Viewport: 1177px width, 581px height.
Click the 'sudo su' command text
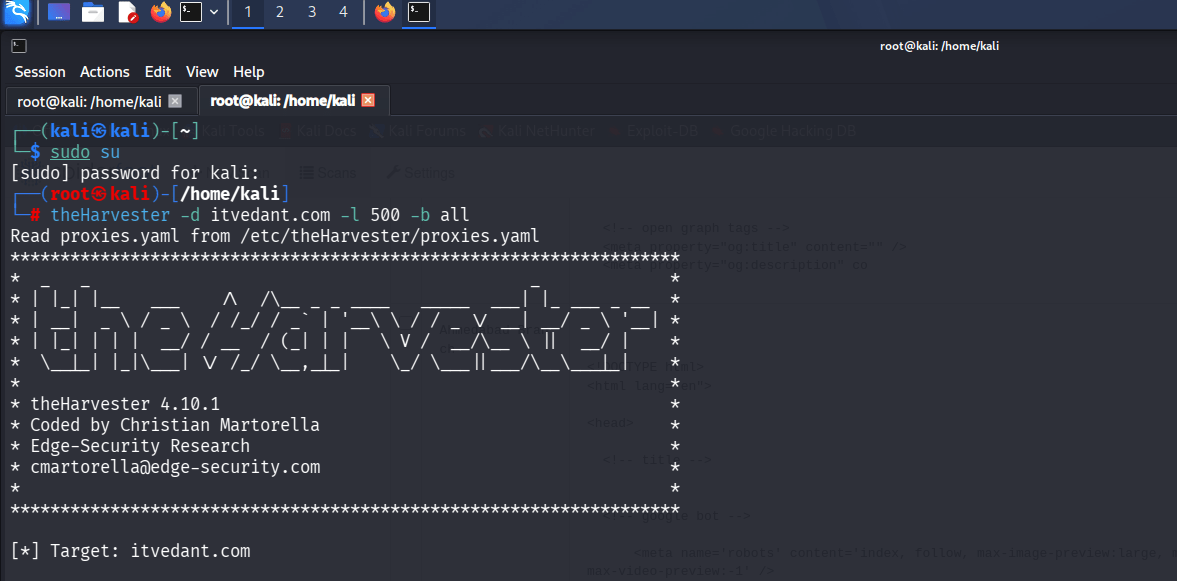pyautogui.click(x=85, y=152)
